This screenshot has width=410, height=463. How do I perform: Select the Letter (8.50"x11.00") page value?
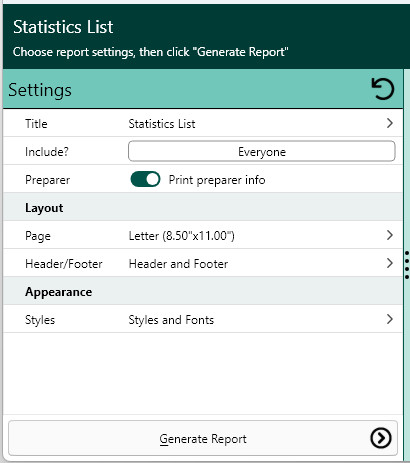pos(182,236)
